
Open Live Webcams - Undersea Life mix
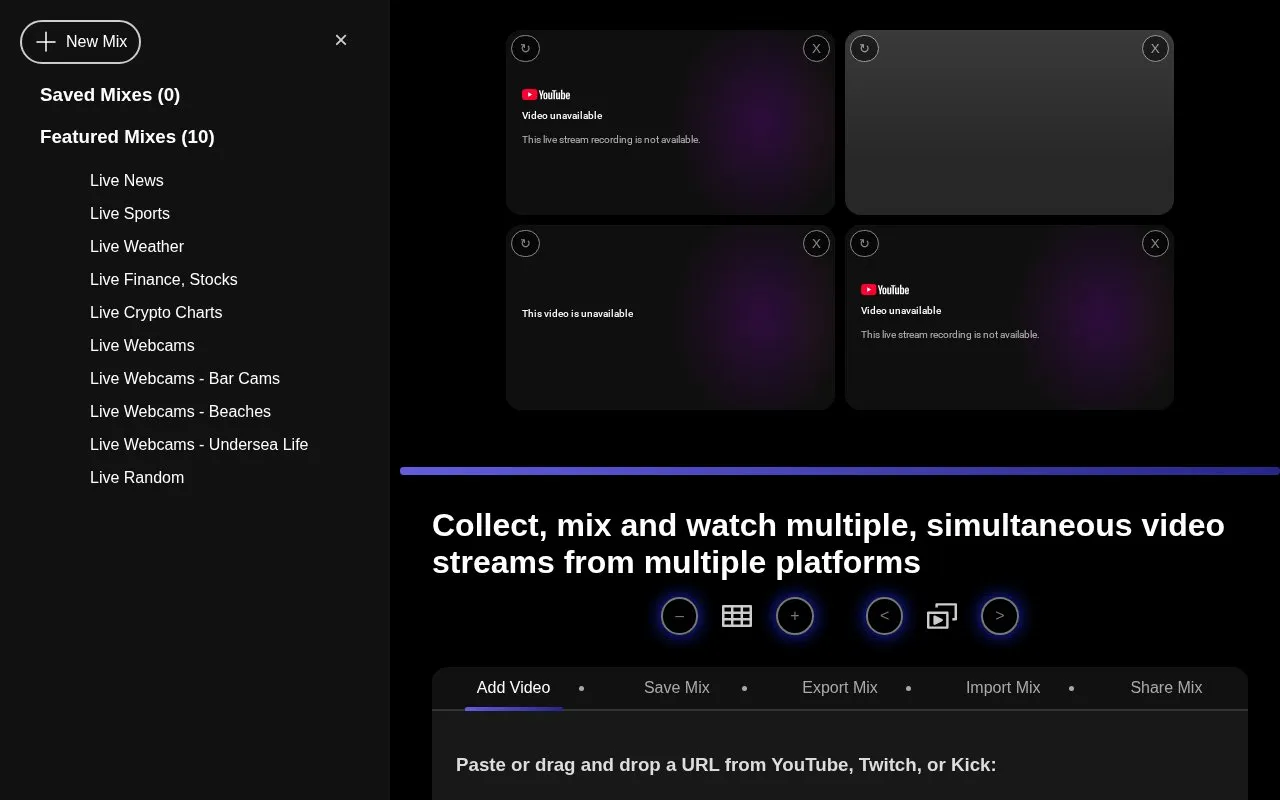pos(199,445)
